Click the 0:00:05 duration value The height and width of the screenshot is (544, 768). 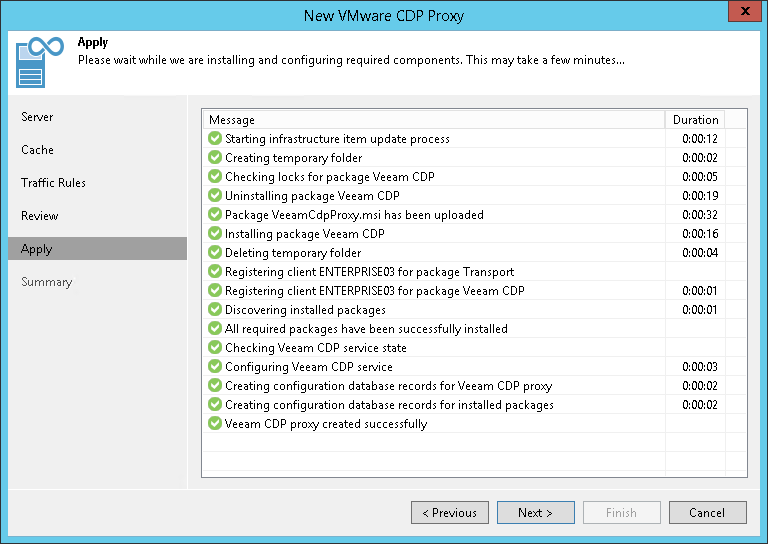point(700,177)
